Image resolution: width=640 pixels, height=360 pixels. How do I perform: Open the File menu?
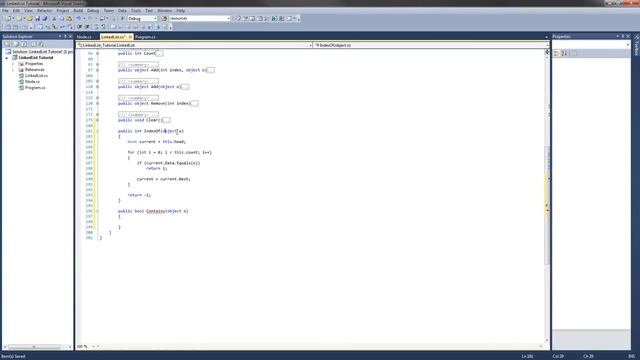click(5, 11)
